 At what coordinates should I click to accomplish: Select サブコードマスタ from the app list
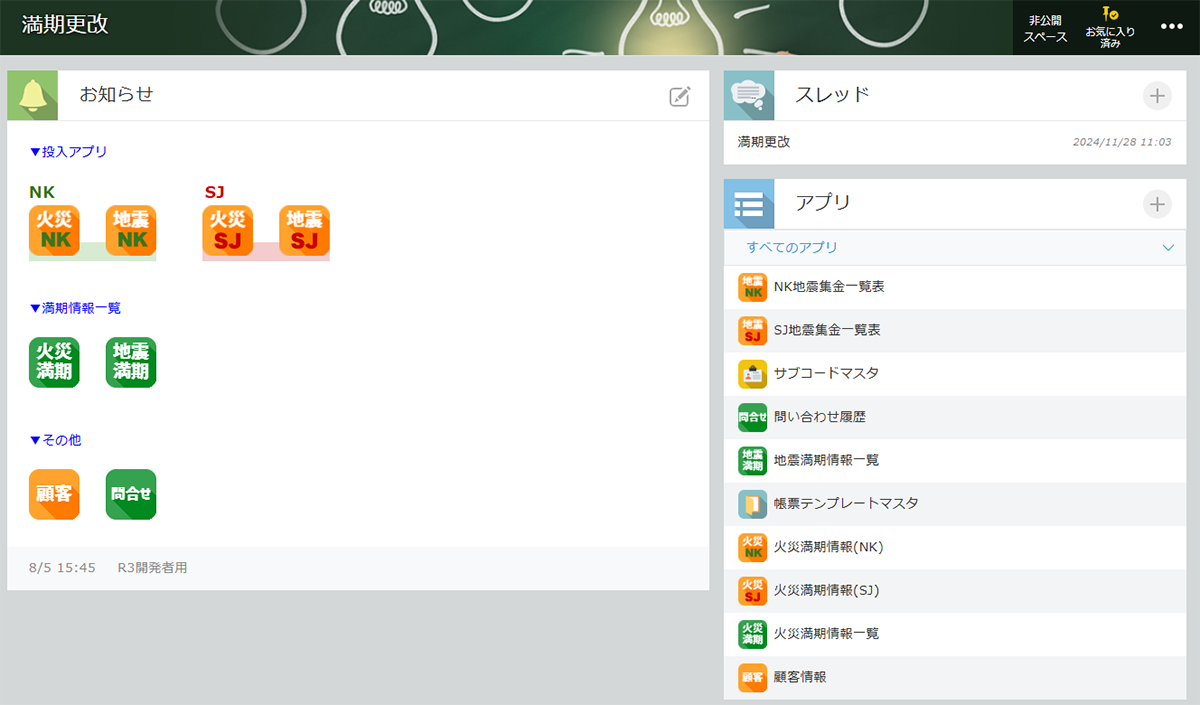point(826,373)
